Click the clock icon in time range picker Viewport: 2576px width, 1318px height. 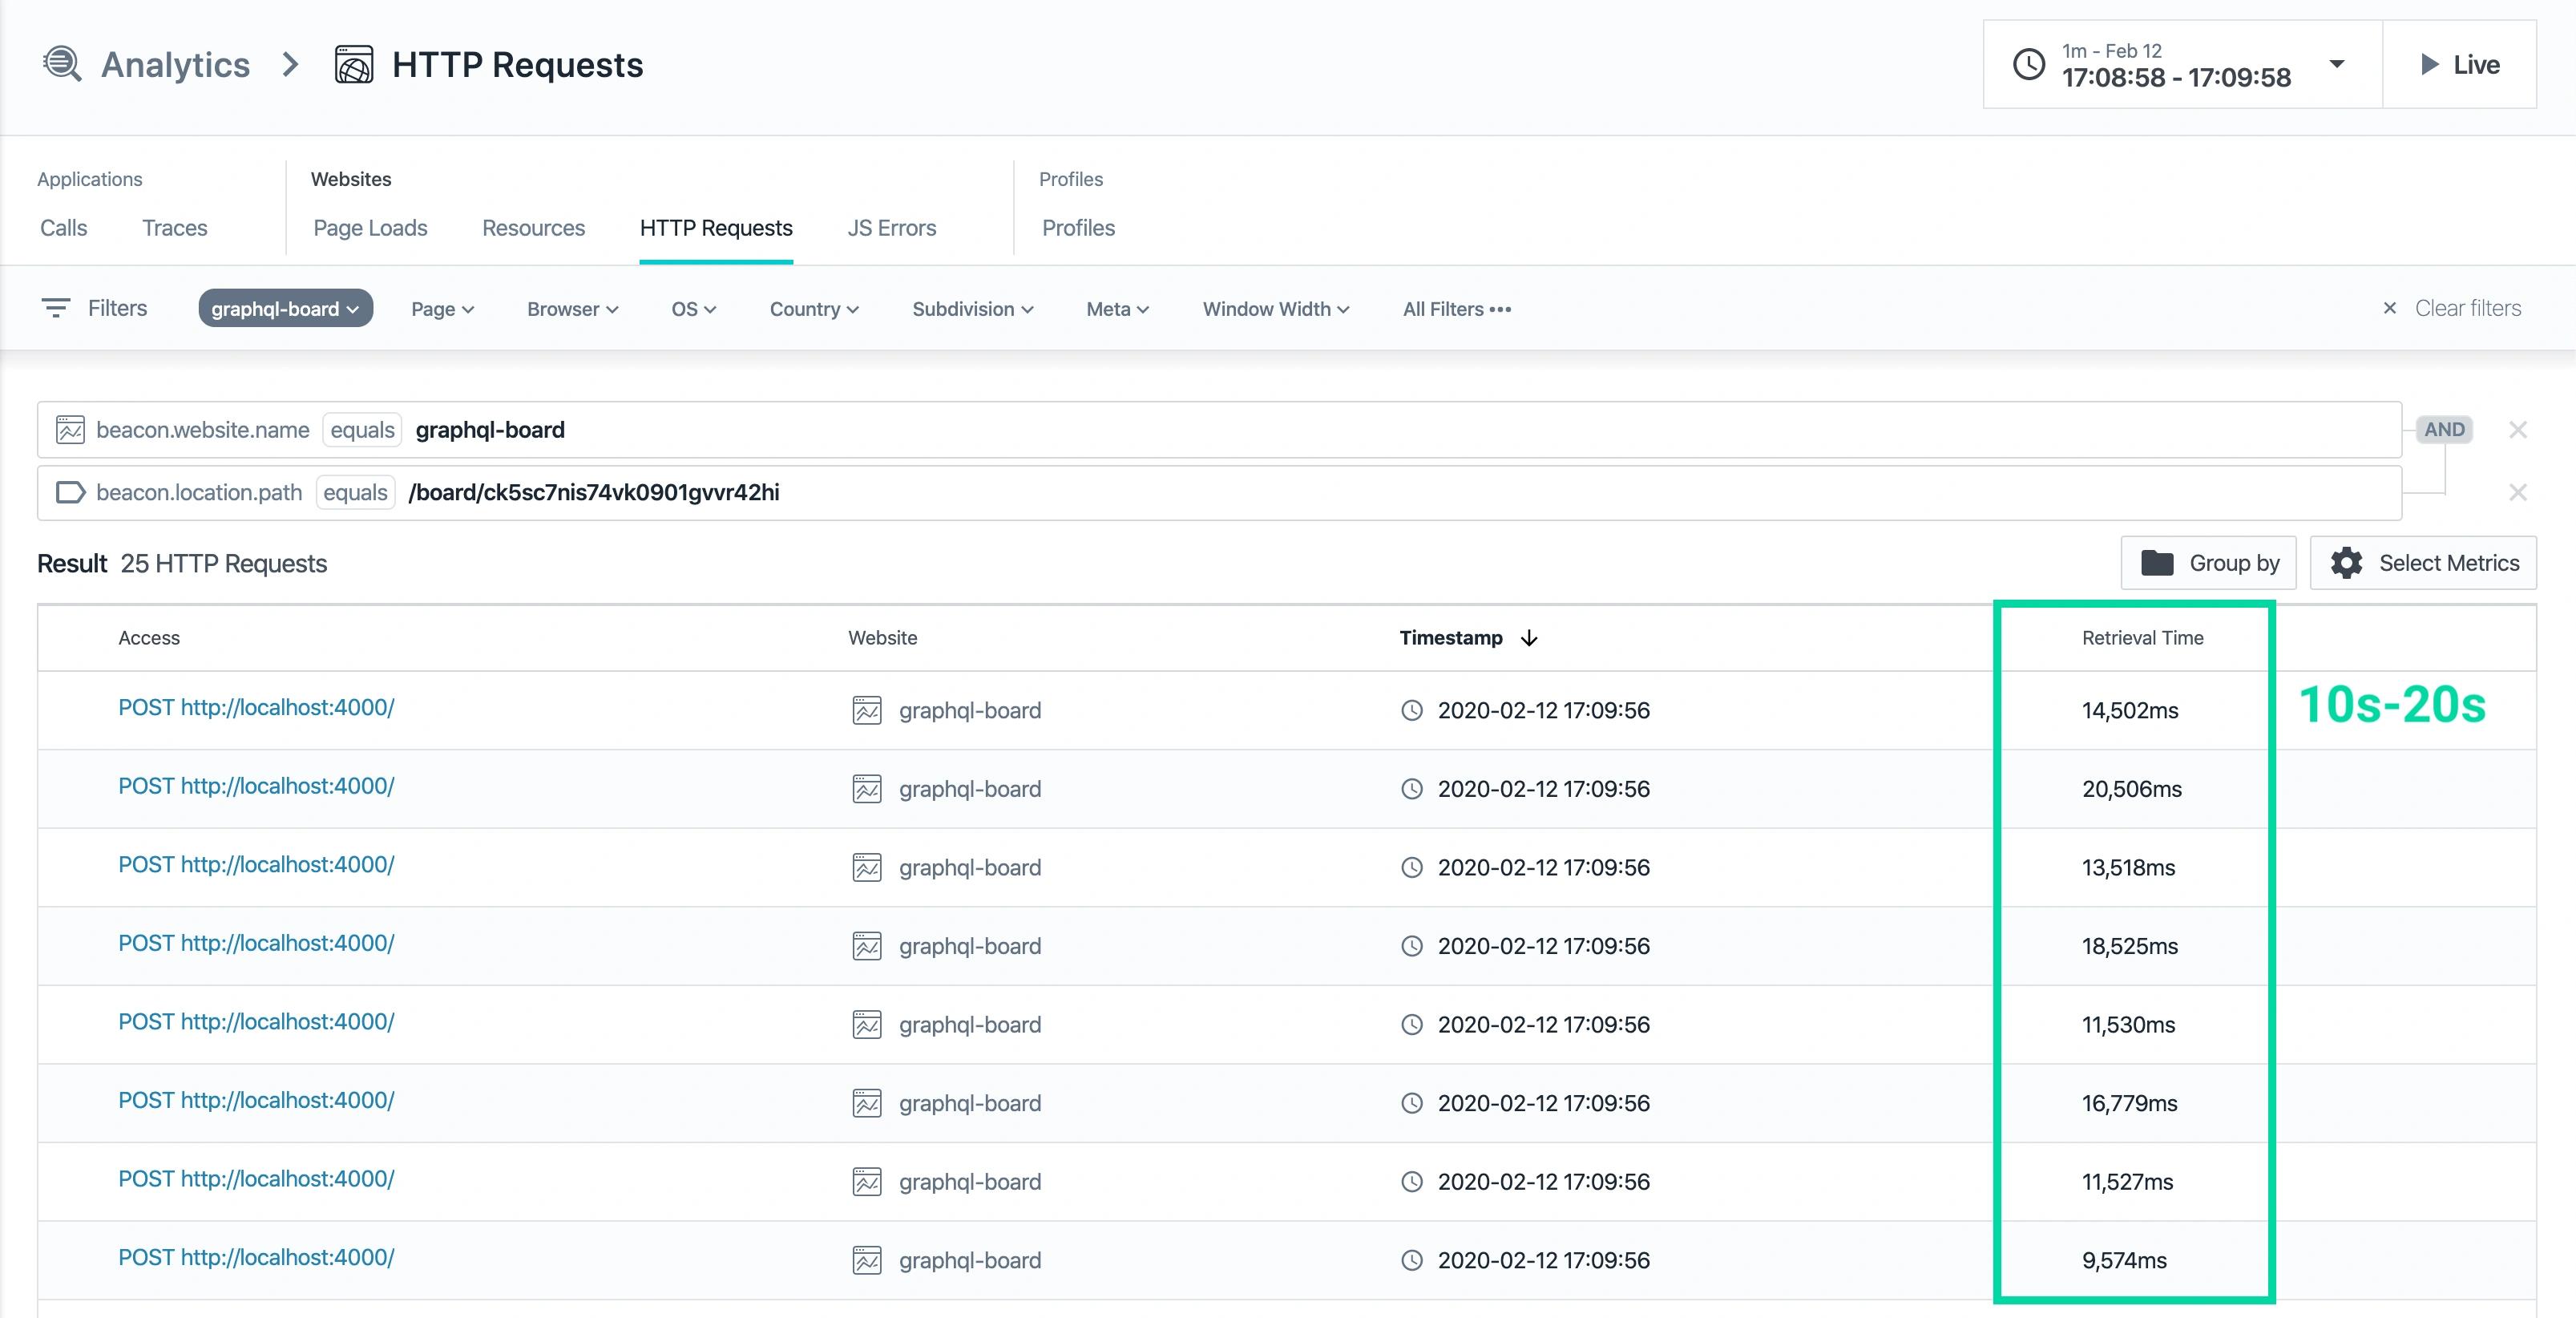point(2029,64)
